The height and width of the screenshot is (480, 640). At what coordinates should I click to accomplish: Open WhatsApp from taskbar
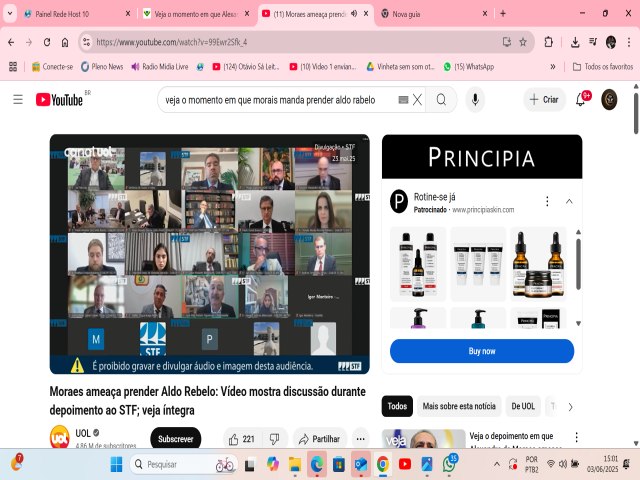tap(449, 464)
